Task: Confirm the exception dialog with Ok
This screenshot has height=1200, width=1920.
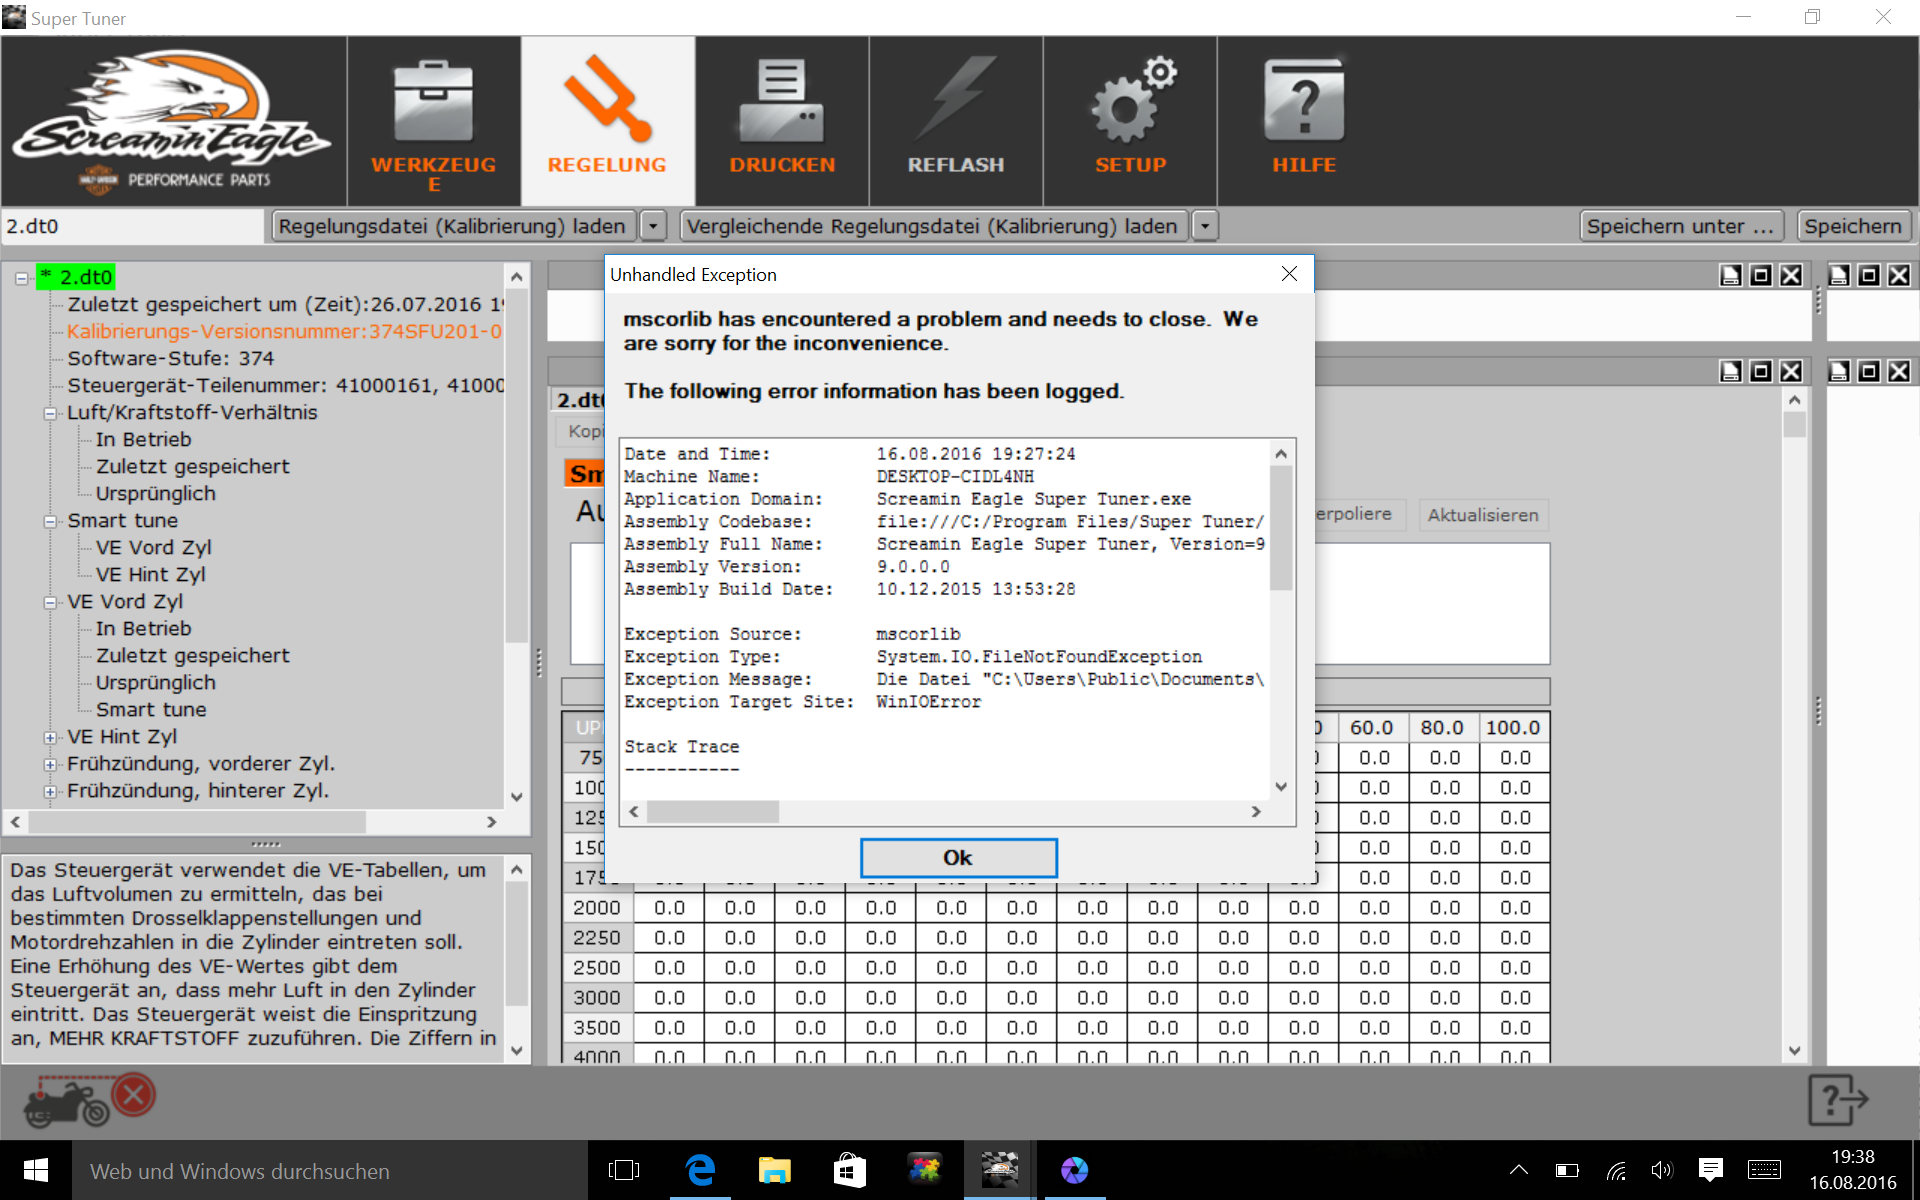Action: point(958,857)
